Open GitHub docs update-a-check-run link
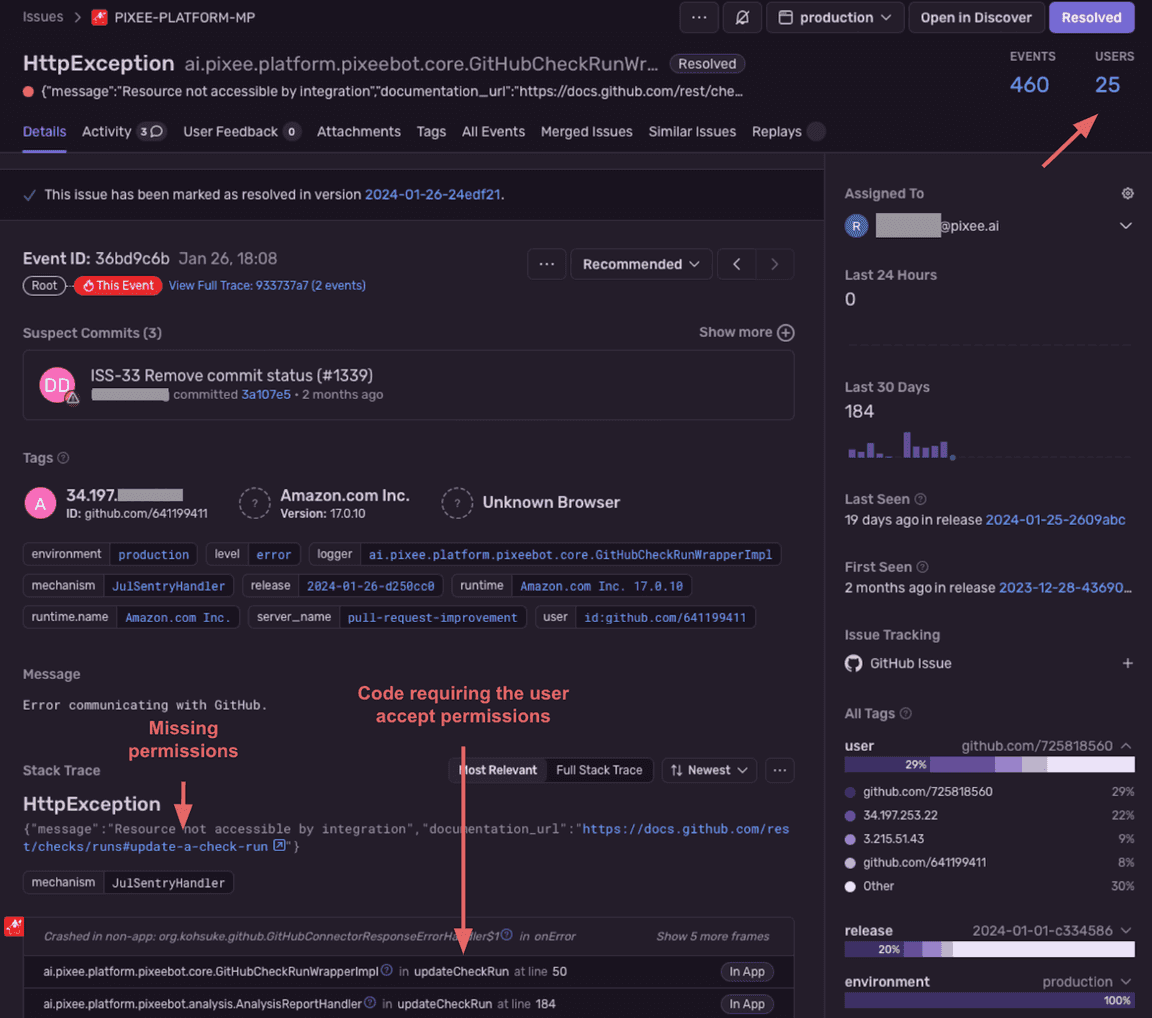This screenshot has width=1152, height=1018. (x=406, y=838)
